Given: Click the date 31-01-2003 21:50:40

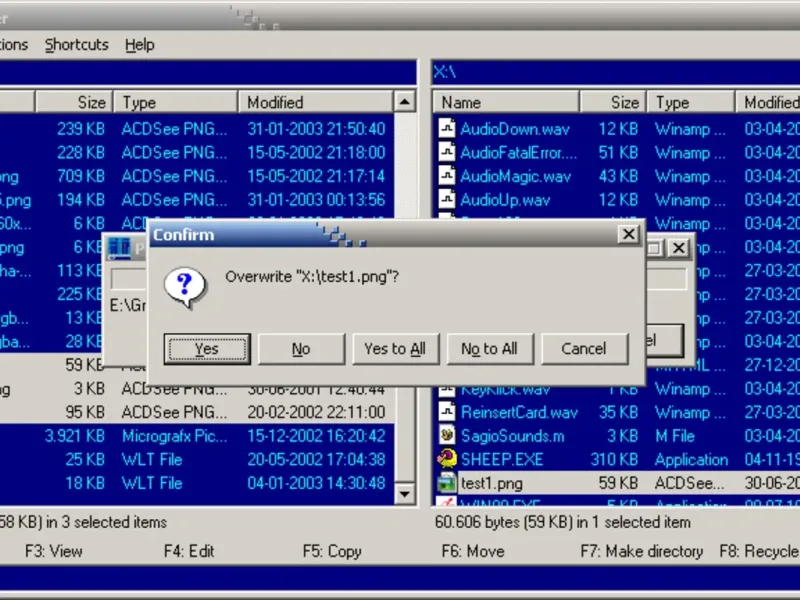Looking at the screenshot, I should pos(316,129).
